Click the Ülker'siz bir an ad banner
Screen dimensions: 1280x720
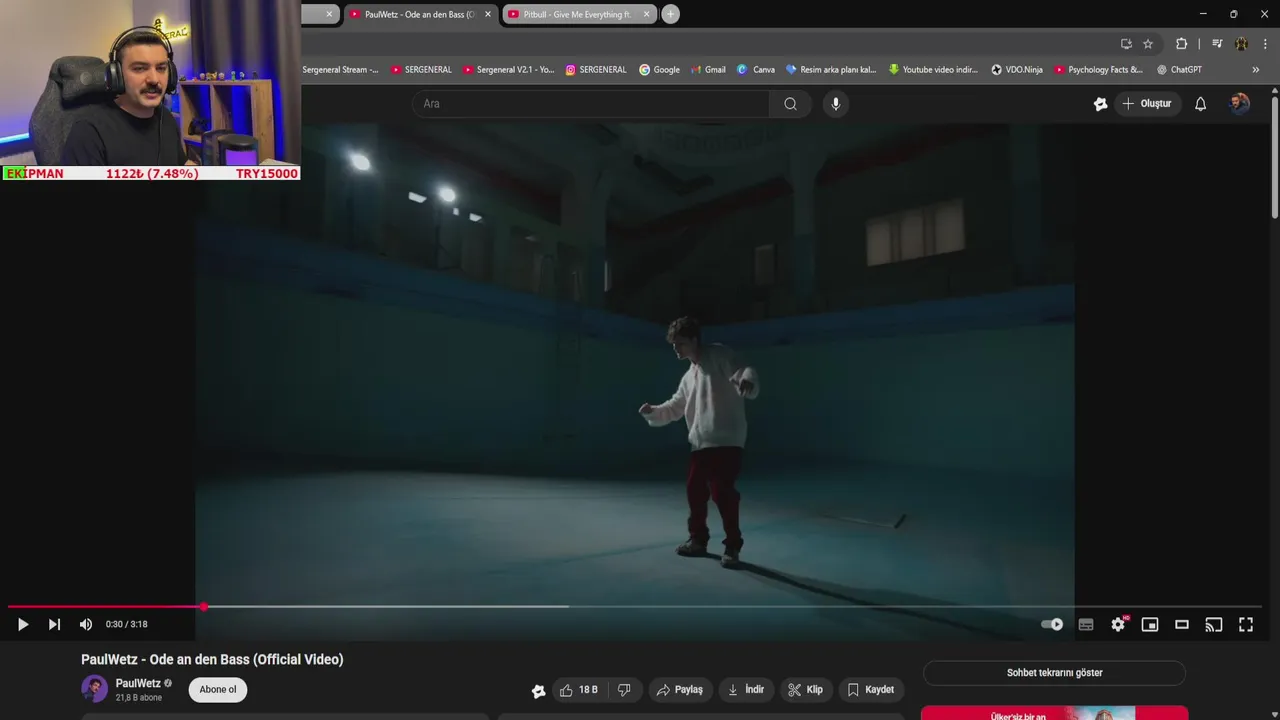(x=1054, y=713)
